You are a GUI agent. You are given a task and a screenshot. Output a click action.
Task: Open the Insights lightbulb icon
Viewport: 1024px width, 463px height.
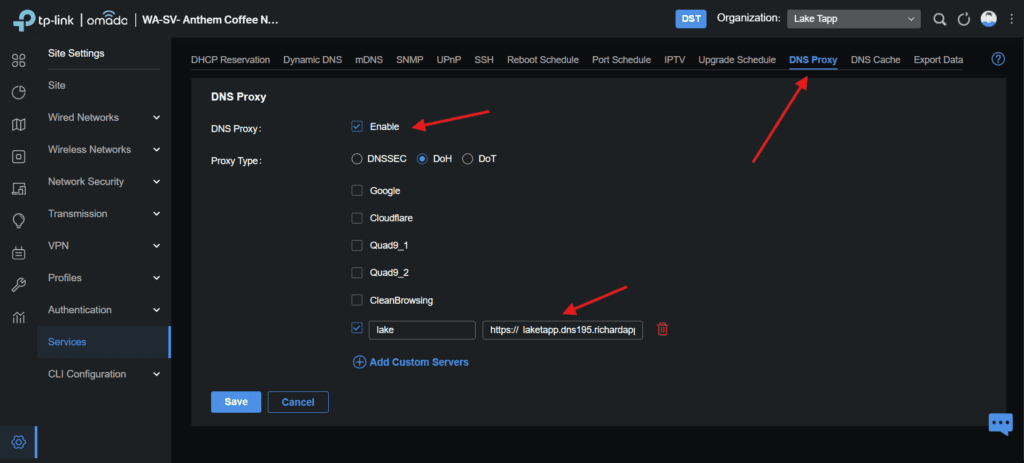point(19,221)
